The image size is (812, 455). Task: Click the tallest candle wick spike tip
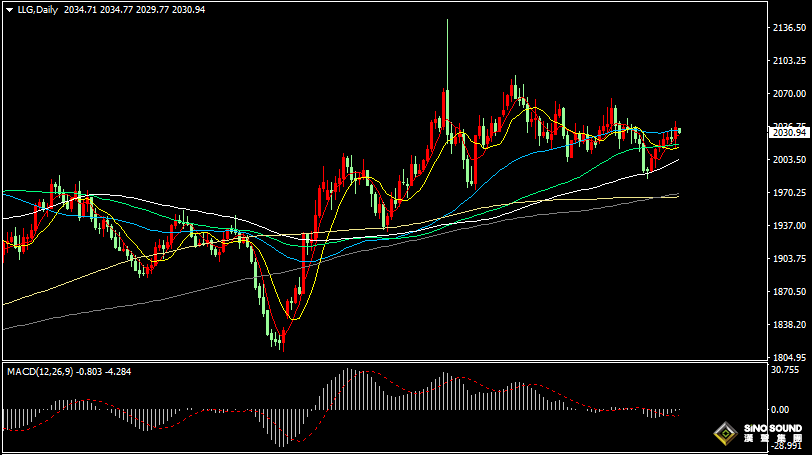446,22
